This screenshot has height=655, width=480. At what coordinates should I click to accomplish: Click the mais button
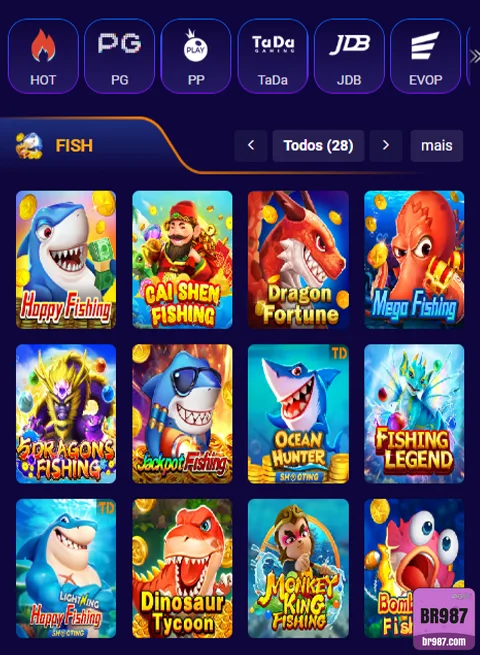(437, 145)
